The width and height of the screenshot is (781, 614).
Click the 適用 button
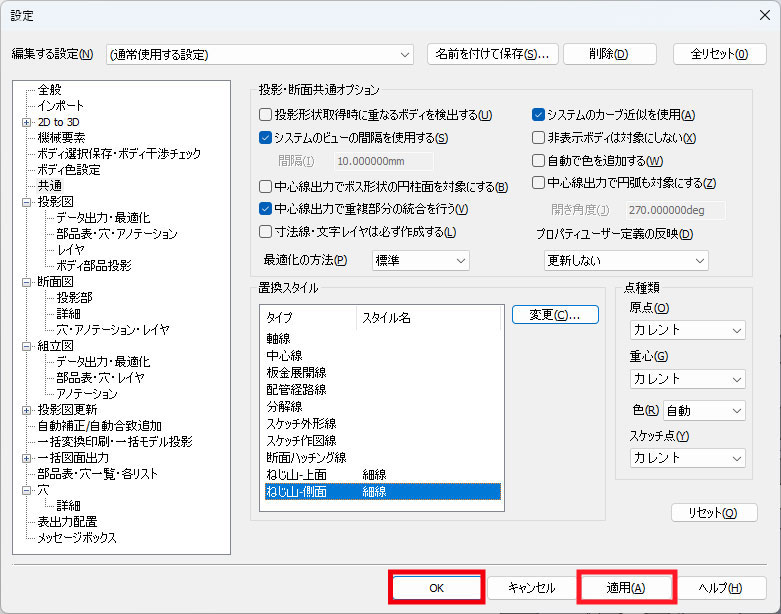point(626,588)
